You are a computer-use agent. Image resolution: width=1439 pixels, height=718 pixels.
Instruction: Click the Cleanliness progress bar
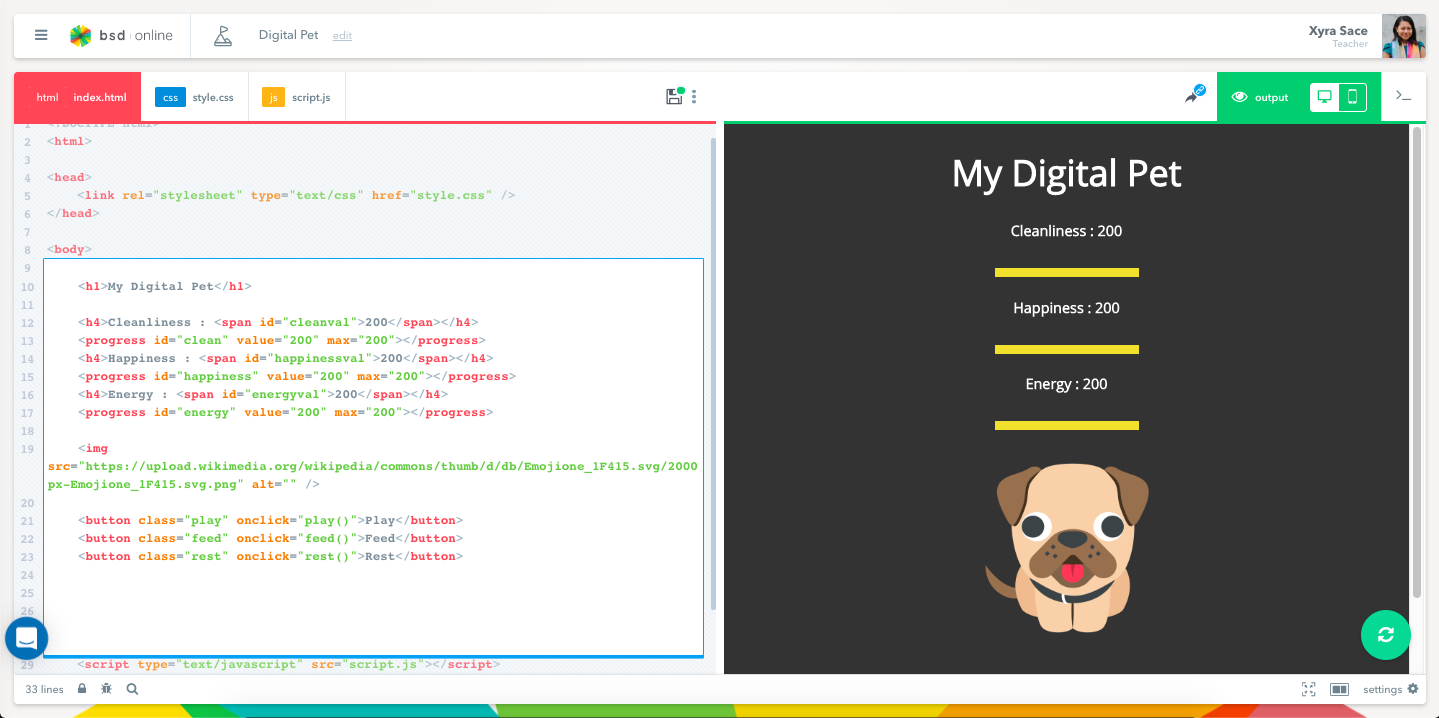point(1066,272)
